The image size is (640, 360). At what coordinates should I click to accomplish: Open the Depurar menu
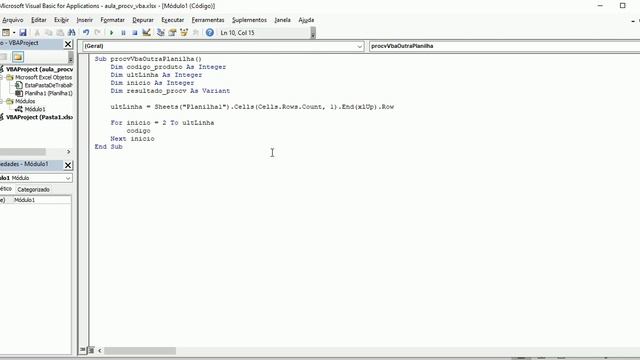[143, 20]
